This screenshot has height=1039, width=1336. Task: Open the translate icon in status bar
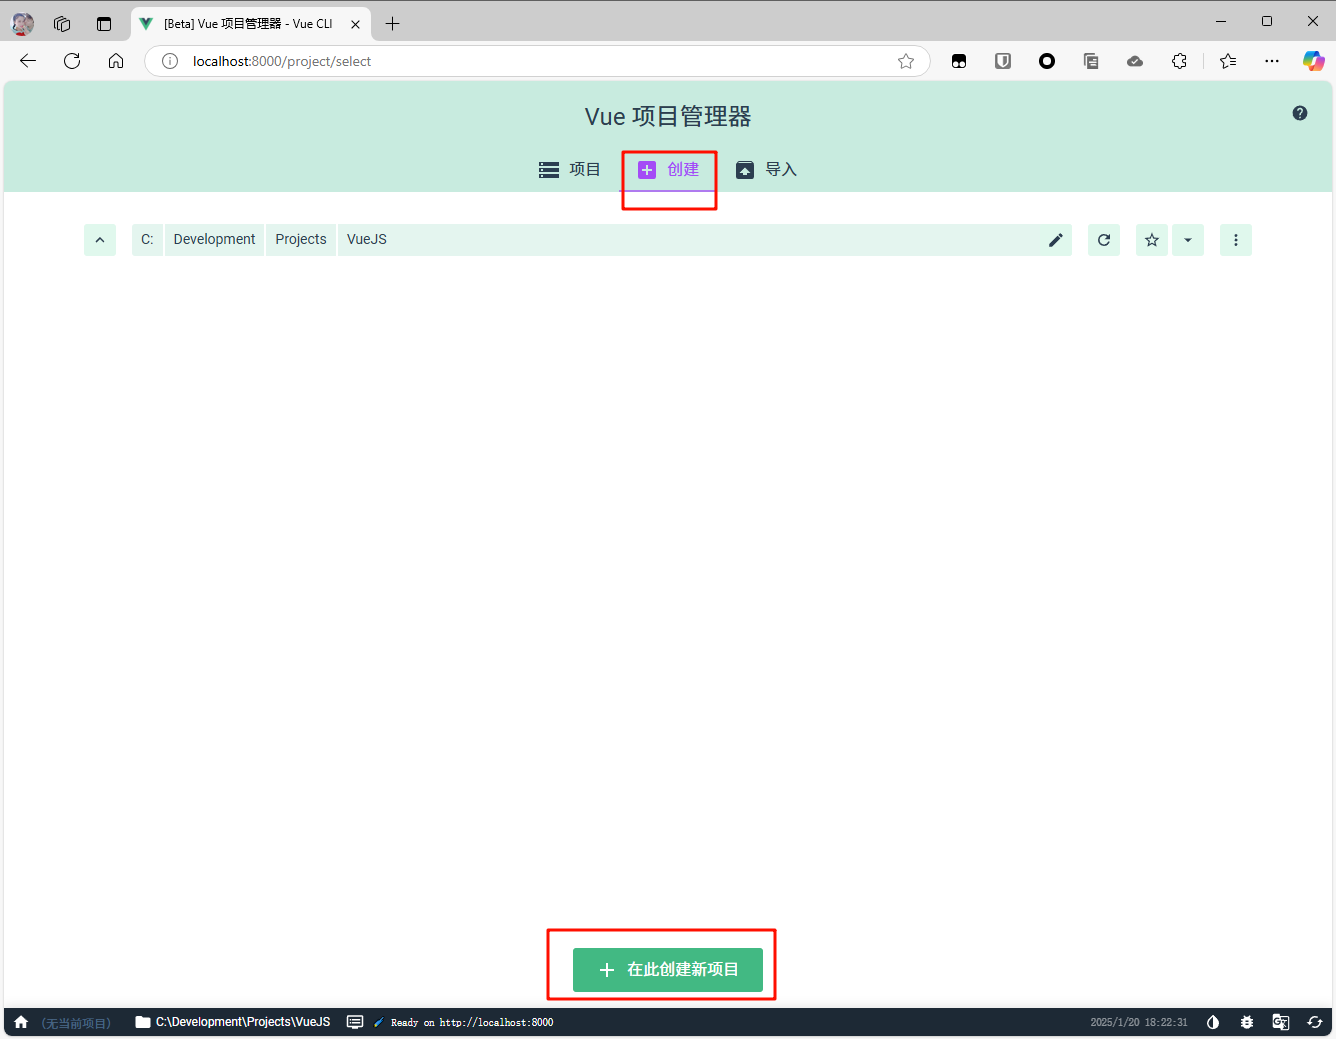click(x=1281, y=1022)
